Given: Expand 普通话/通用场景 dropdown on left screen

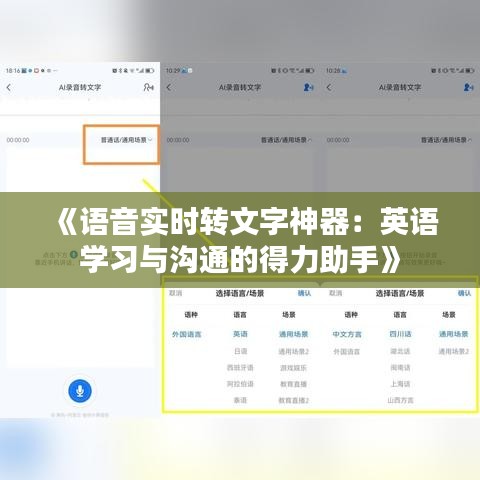Looking at the screenshot, I should pyautogui.click(x=126, y=140).
